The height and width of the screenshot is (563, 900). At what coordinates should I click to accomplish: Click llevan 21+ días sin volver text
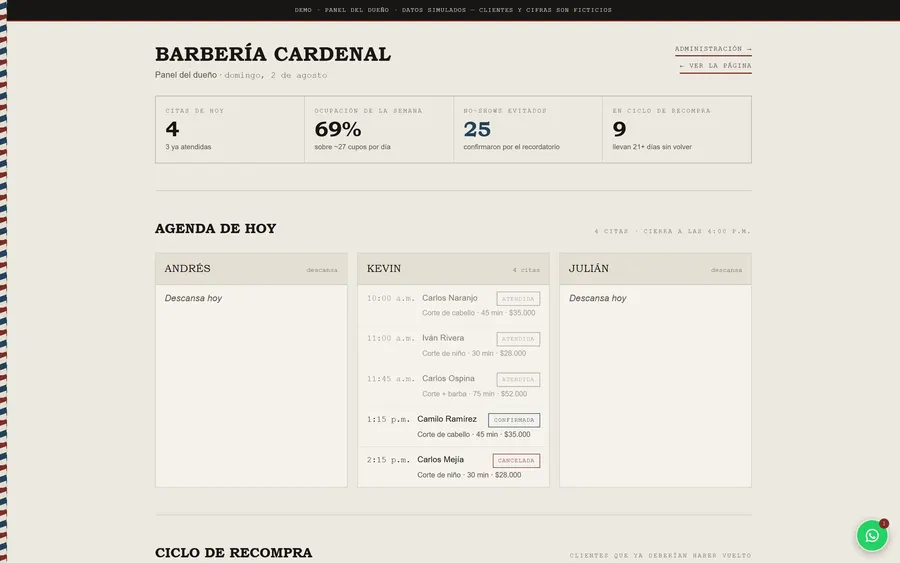click(652, 147)
